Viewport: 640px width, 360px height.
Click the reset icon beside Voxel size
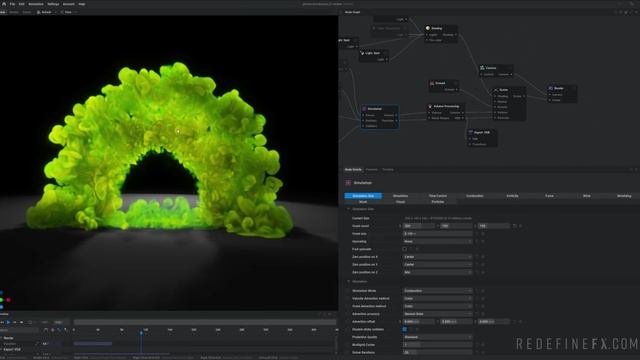[x=477, y=233]
